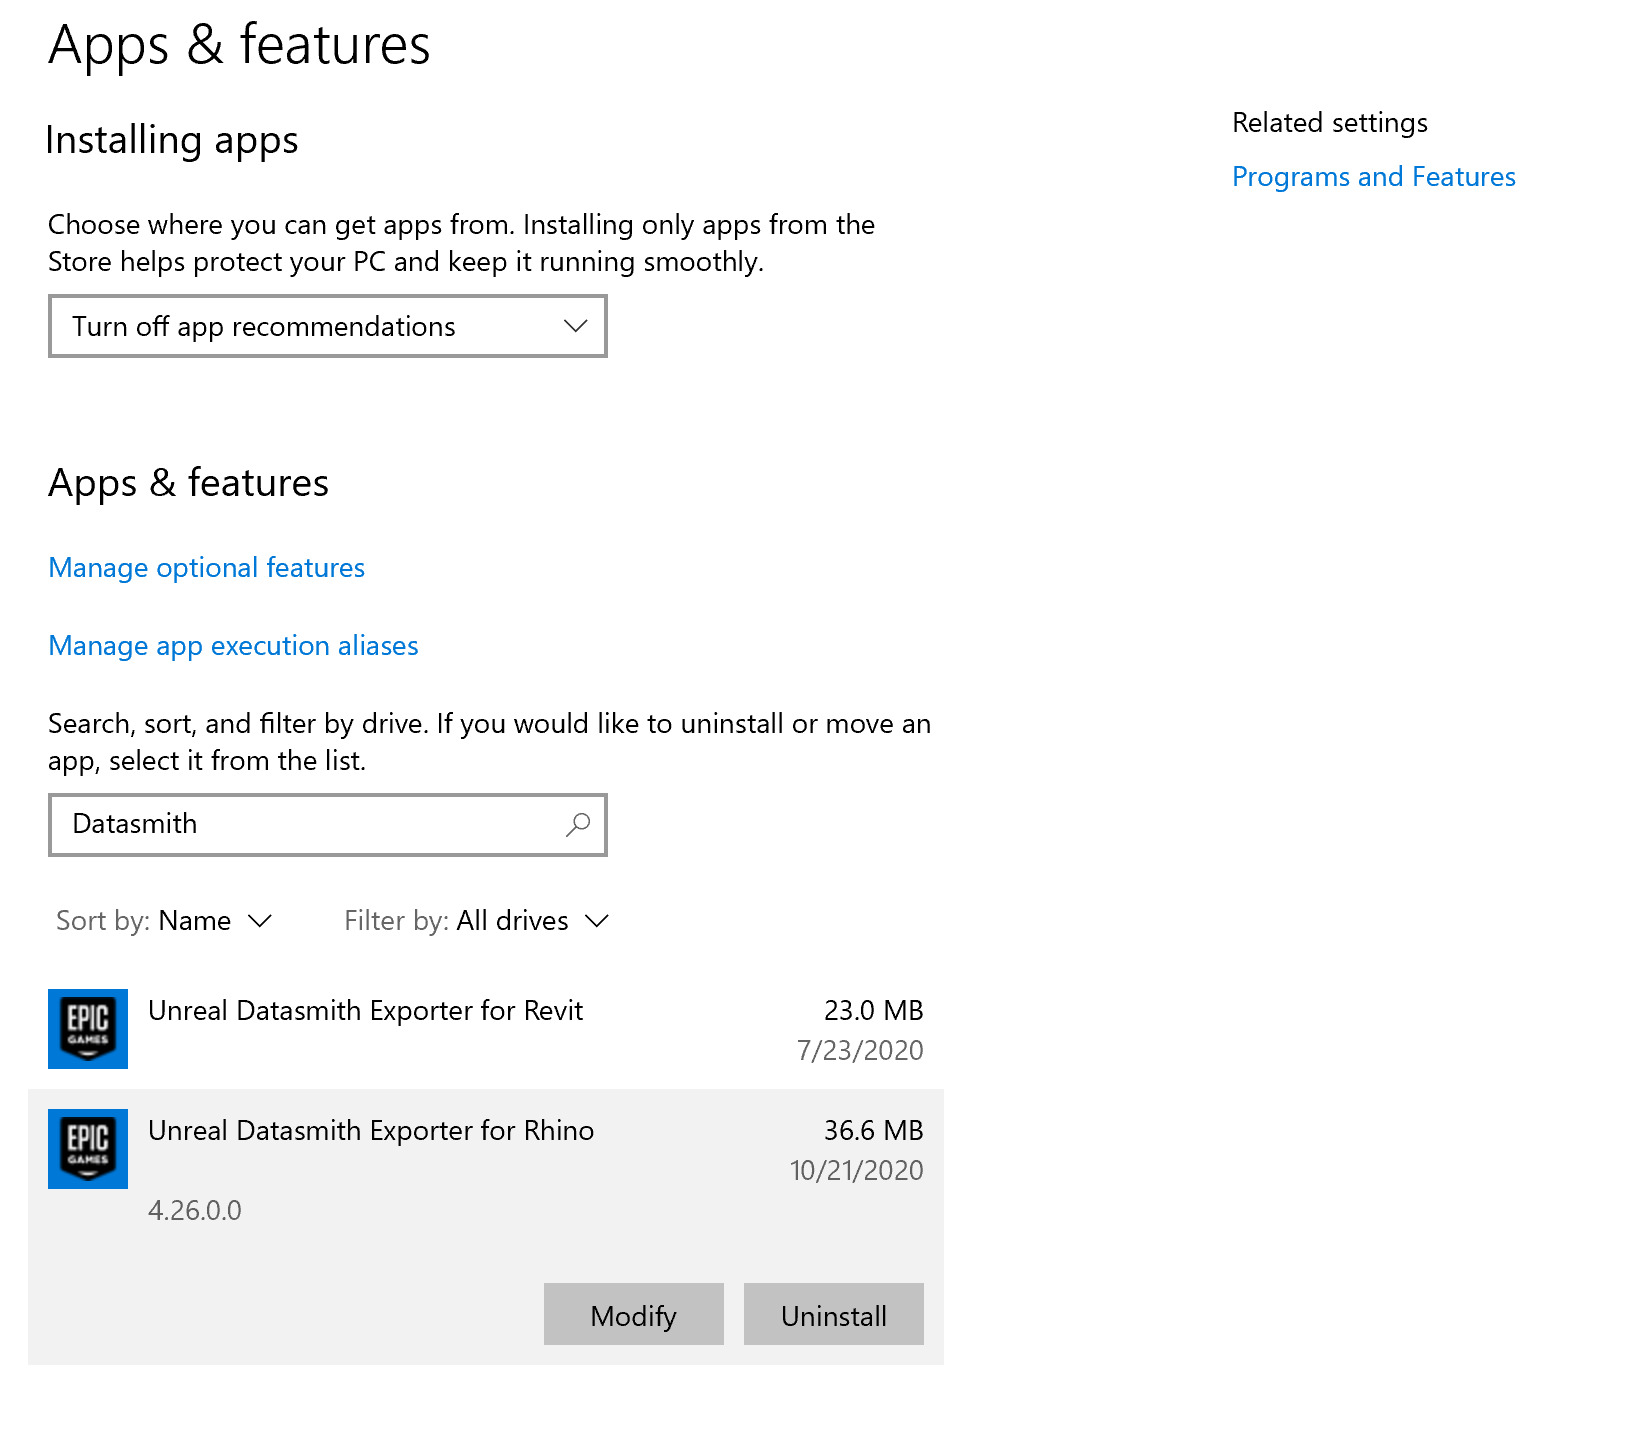Focus the Datasmith search field

[x=310, y=824]
